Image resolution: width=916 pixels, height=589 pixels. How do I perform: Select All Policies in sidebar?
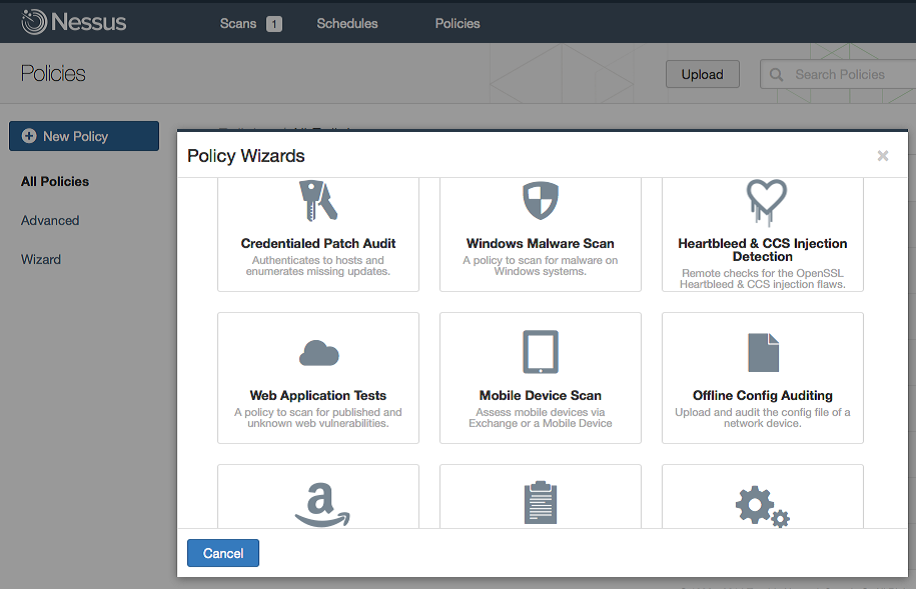pos(55,182)
